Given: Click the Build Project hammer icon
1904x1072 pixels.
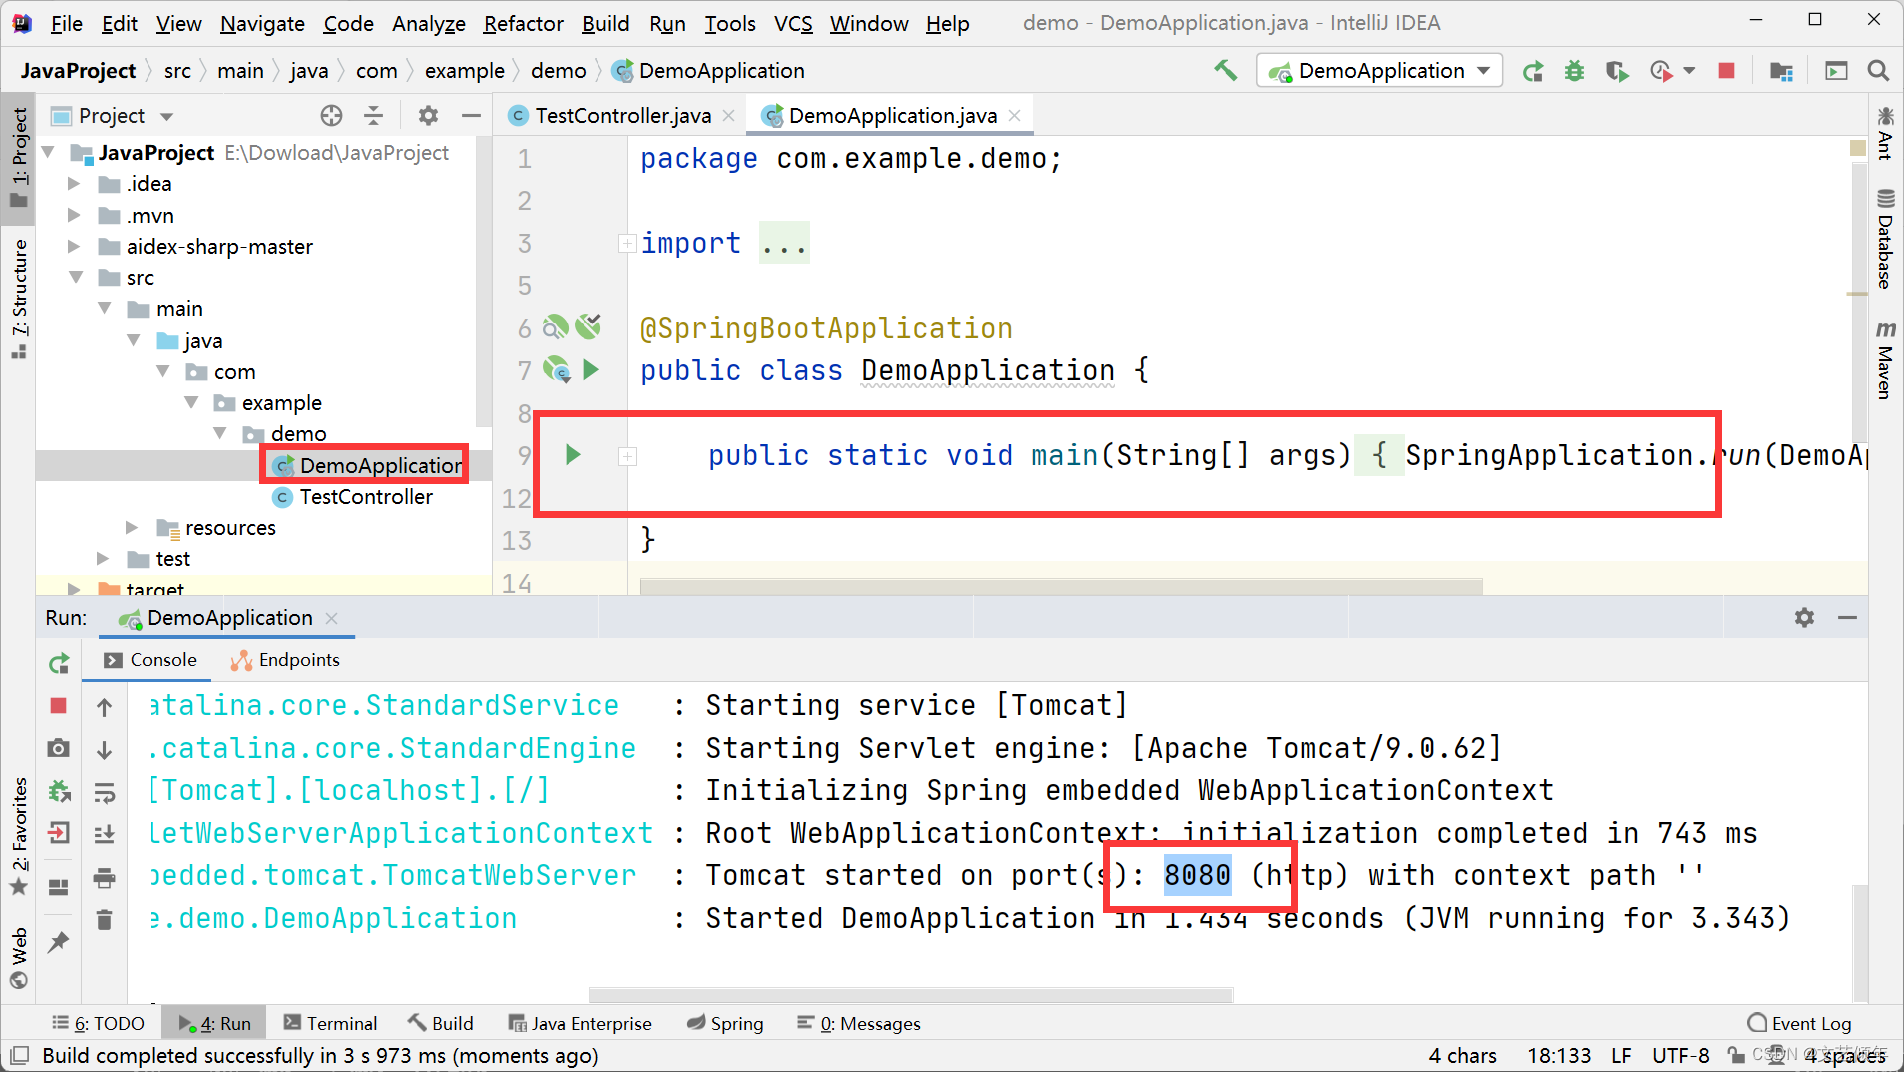Looking at the screenshot, I should (1225, 70).
